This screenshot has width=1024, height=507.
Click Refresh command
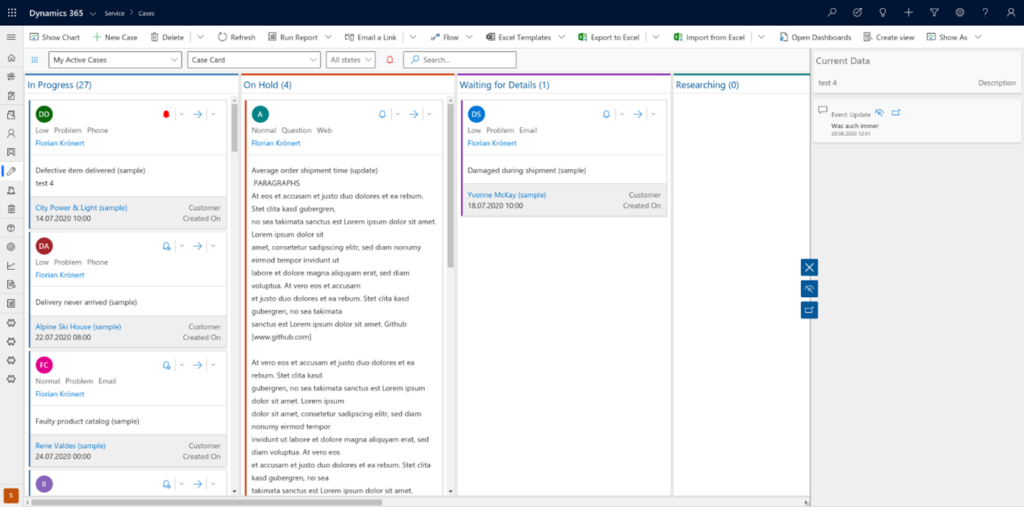click(x=236, y=37)
